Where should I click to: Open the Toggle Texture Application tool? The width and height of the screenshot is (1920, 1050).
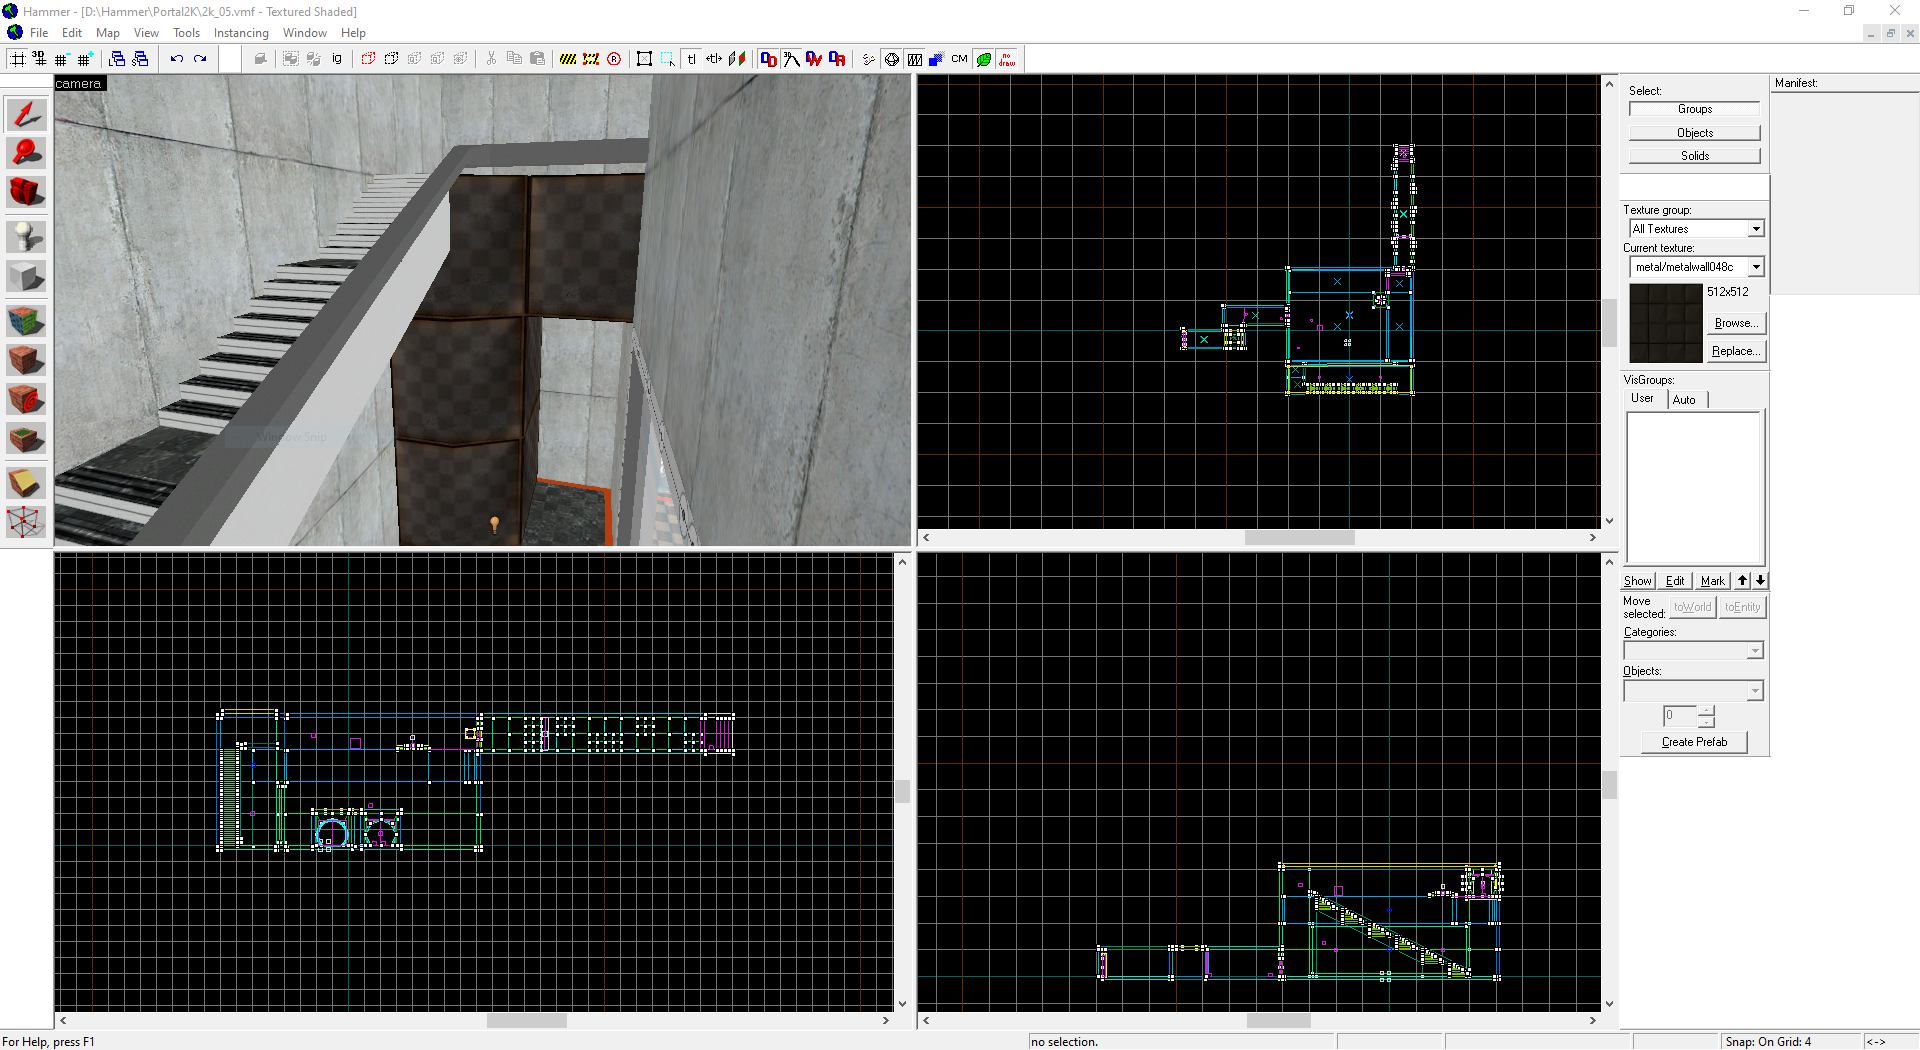[x=26, y=321]
